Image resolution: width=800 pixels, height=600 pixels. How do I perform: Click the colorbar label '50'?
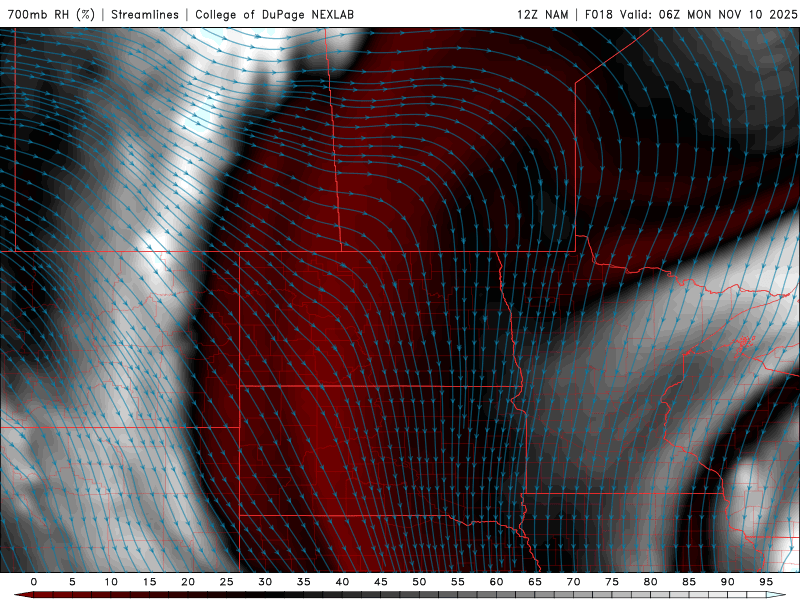pyautogui.click(x=419, y=582)
